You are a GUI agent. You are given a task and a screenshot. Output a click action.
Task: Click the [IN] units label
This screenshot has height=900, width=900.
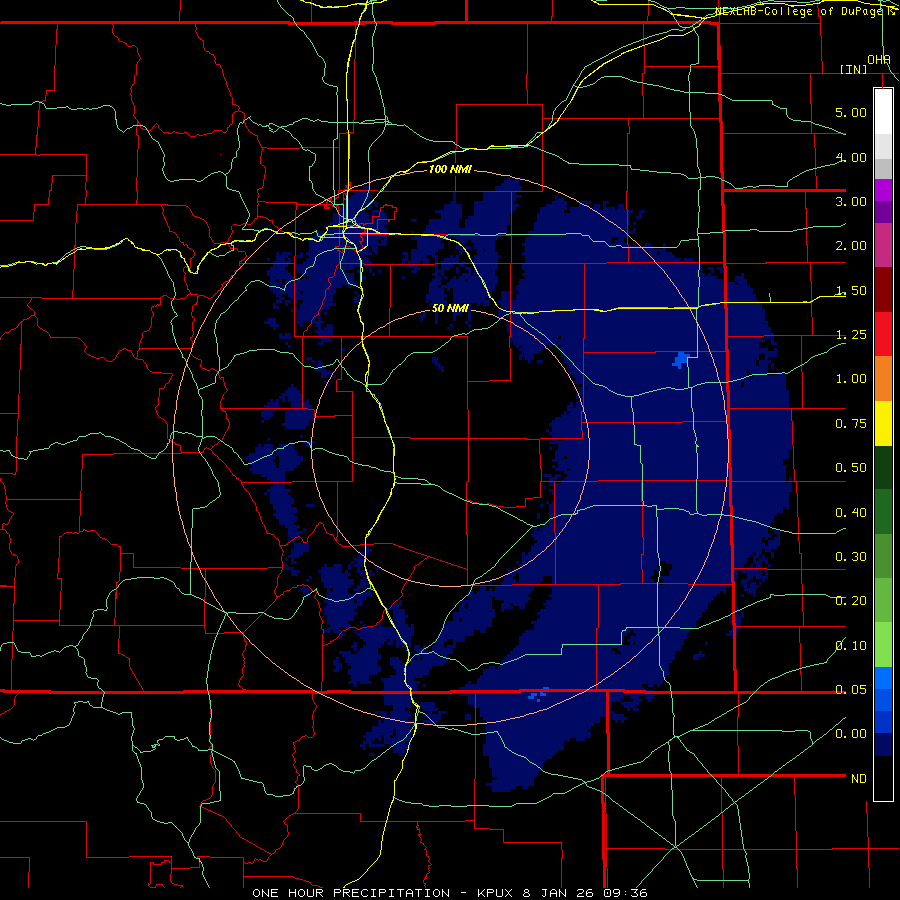coord(854,69)
